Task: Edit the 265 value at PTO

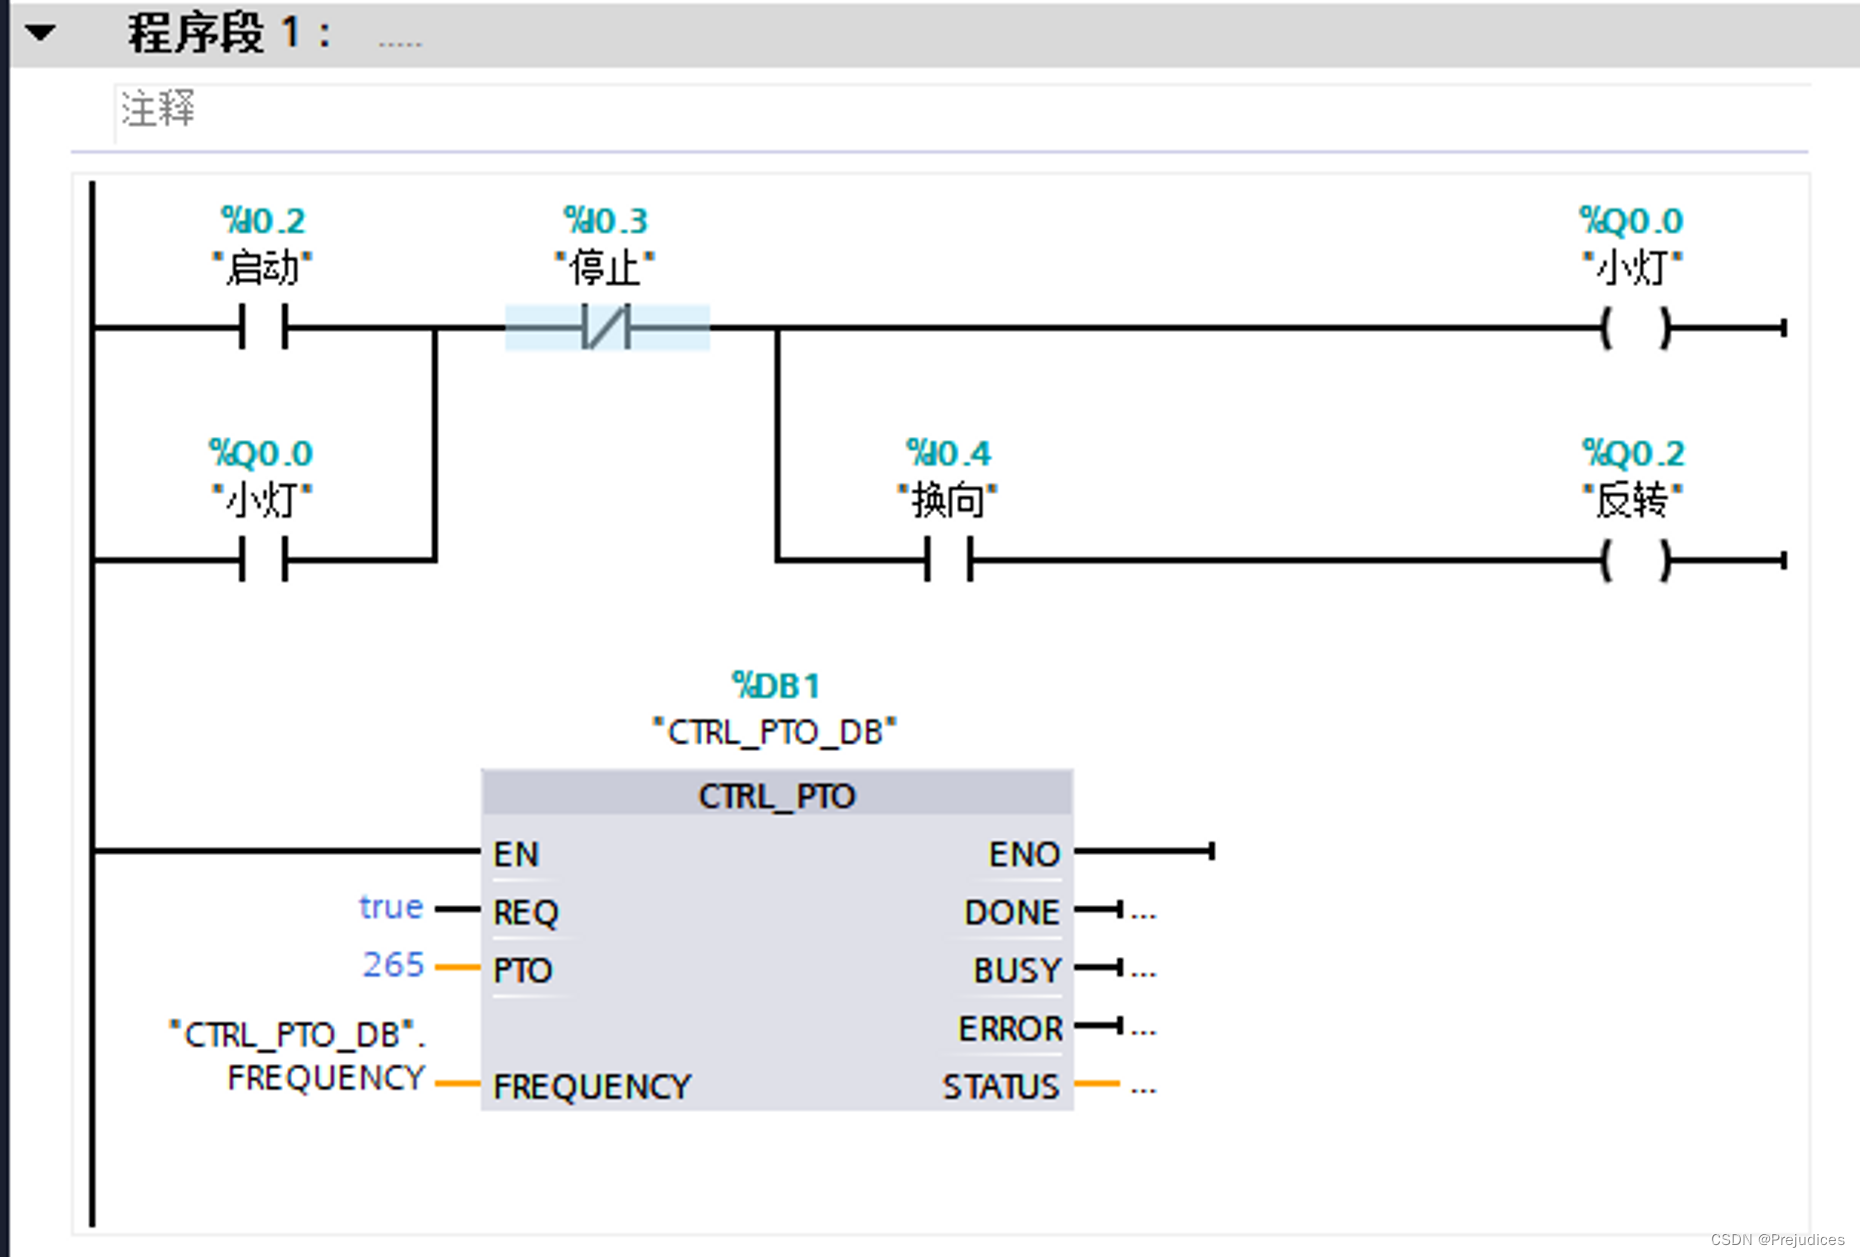Action: click(394, 964)
